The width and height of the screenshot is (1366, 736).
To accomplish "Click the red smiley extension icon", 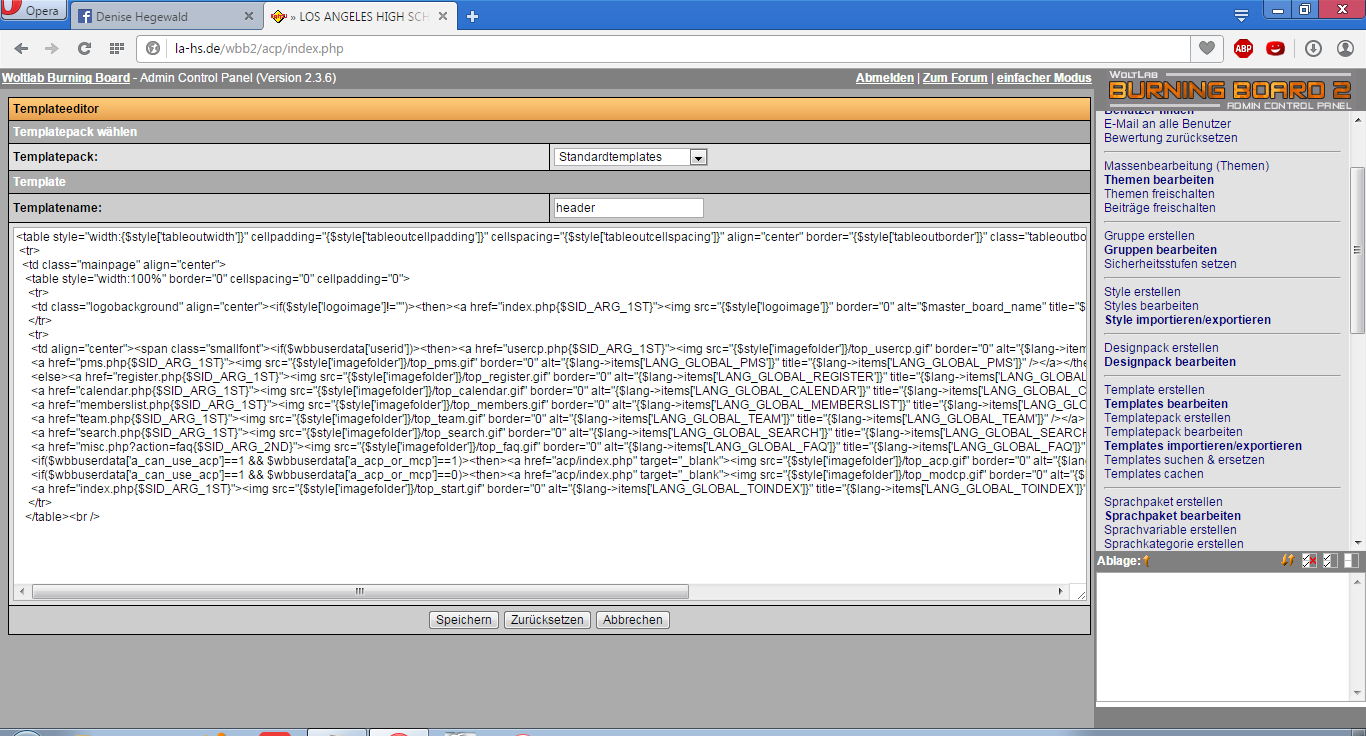I will tap(1275, 48).
